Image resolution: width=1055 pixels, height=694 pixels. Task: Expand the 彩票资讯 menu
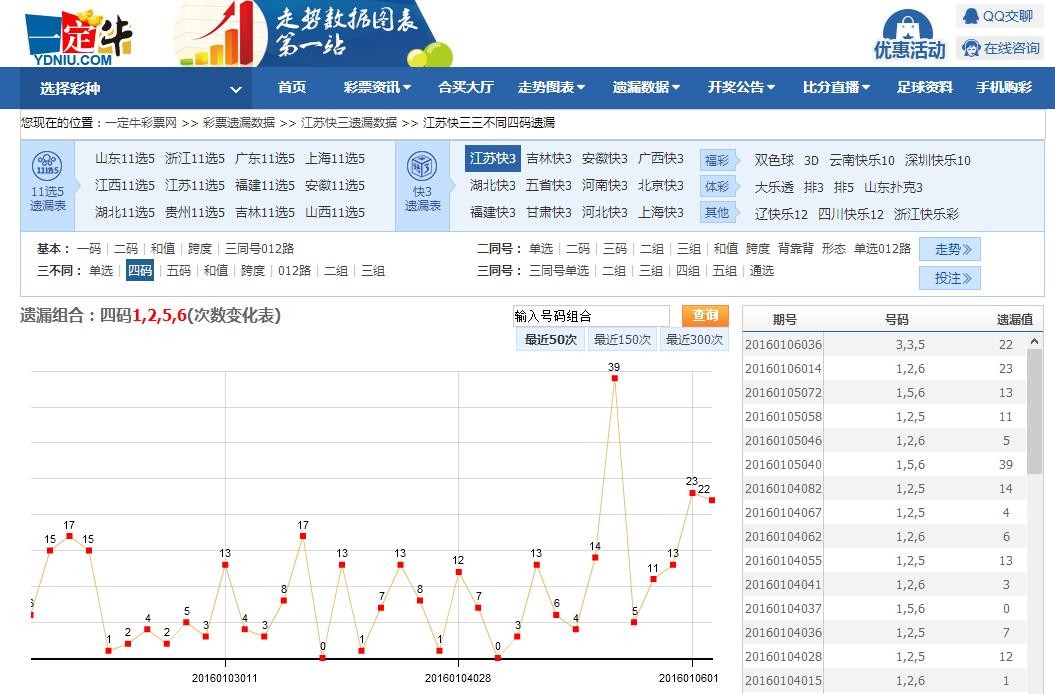coord(377,88)
